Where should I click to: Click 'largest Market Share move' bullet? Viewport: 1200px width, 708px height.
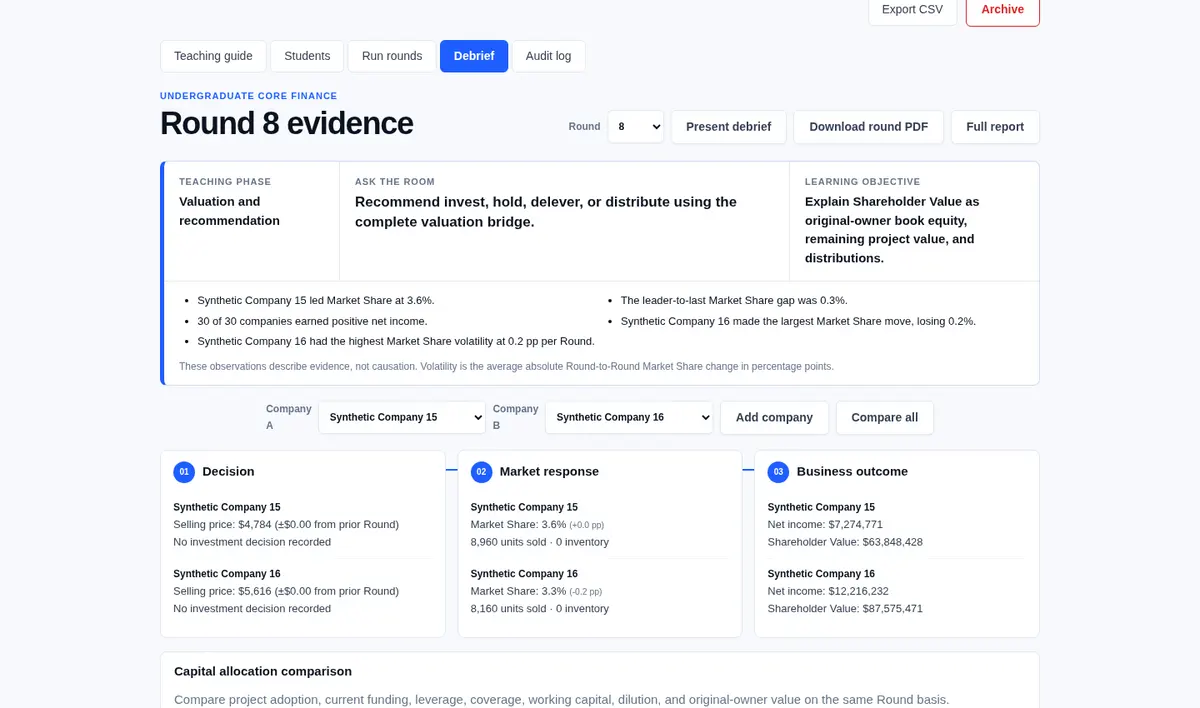[798, 321]
